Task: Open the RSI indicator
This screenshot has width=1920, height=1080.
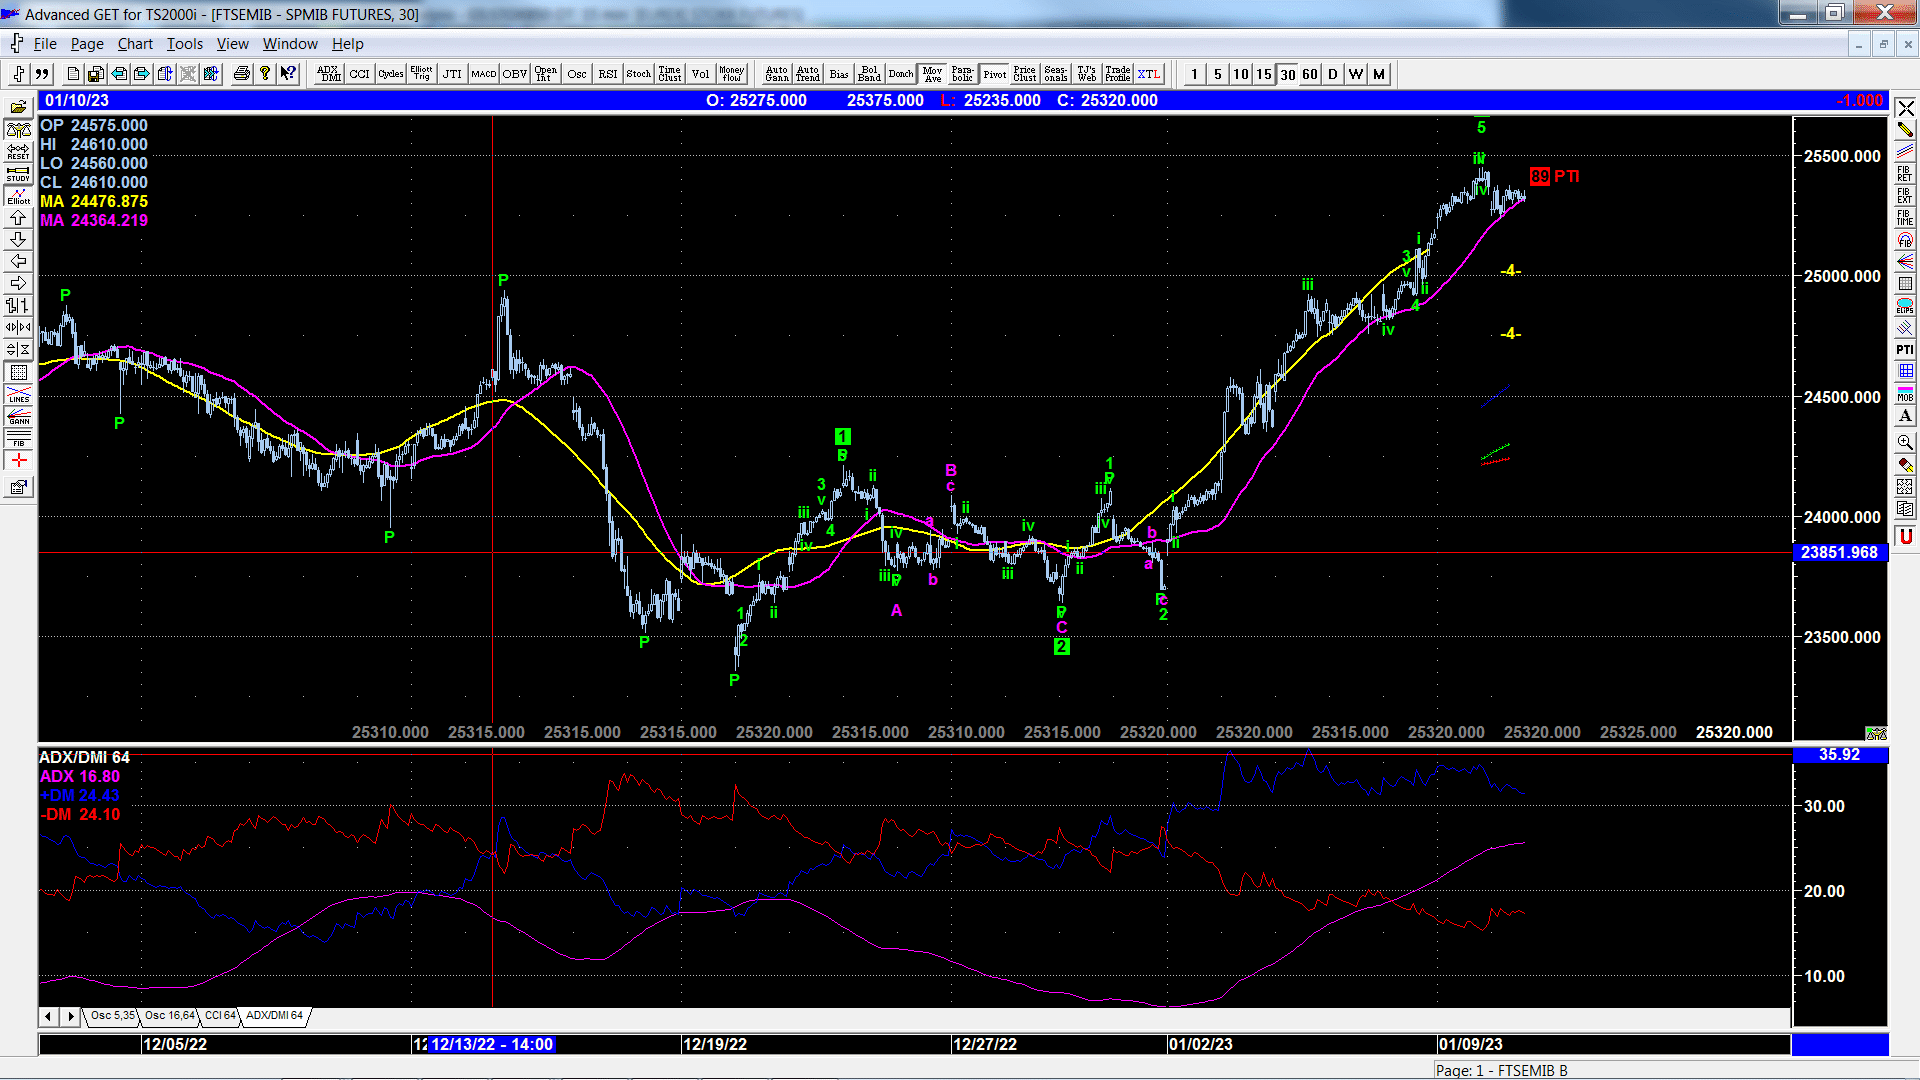Action: pos(607,74)
